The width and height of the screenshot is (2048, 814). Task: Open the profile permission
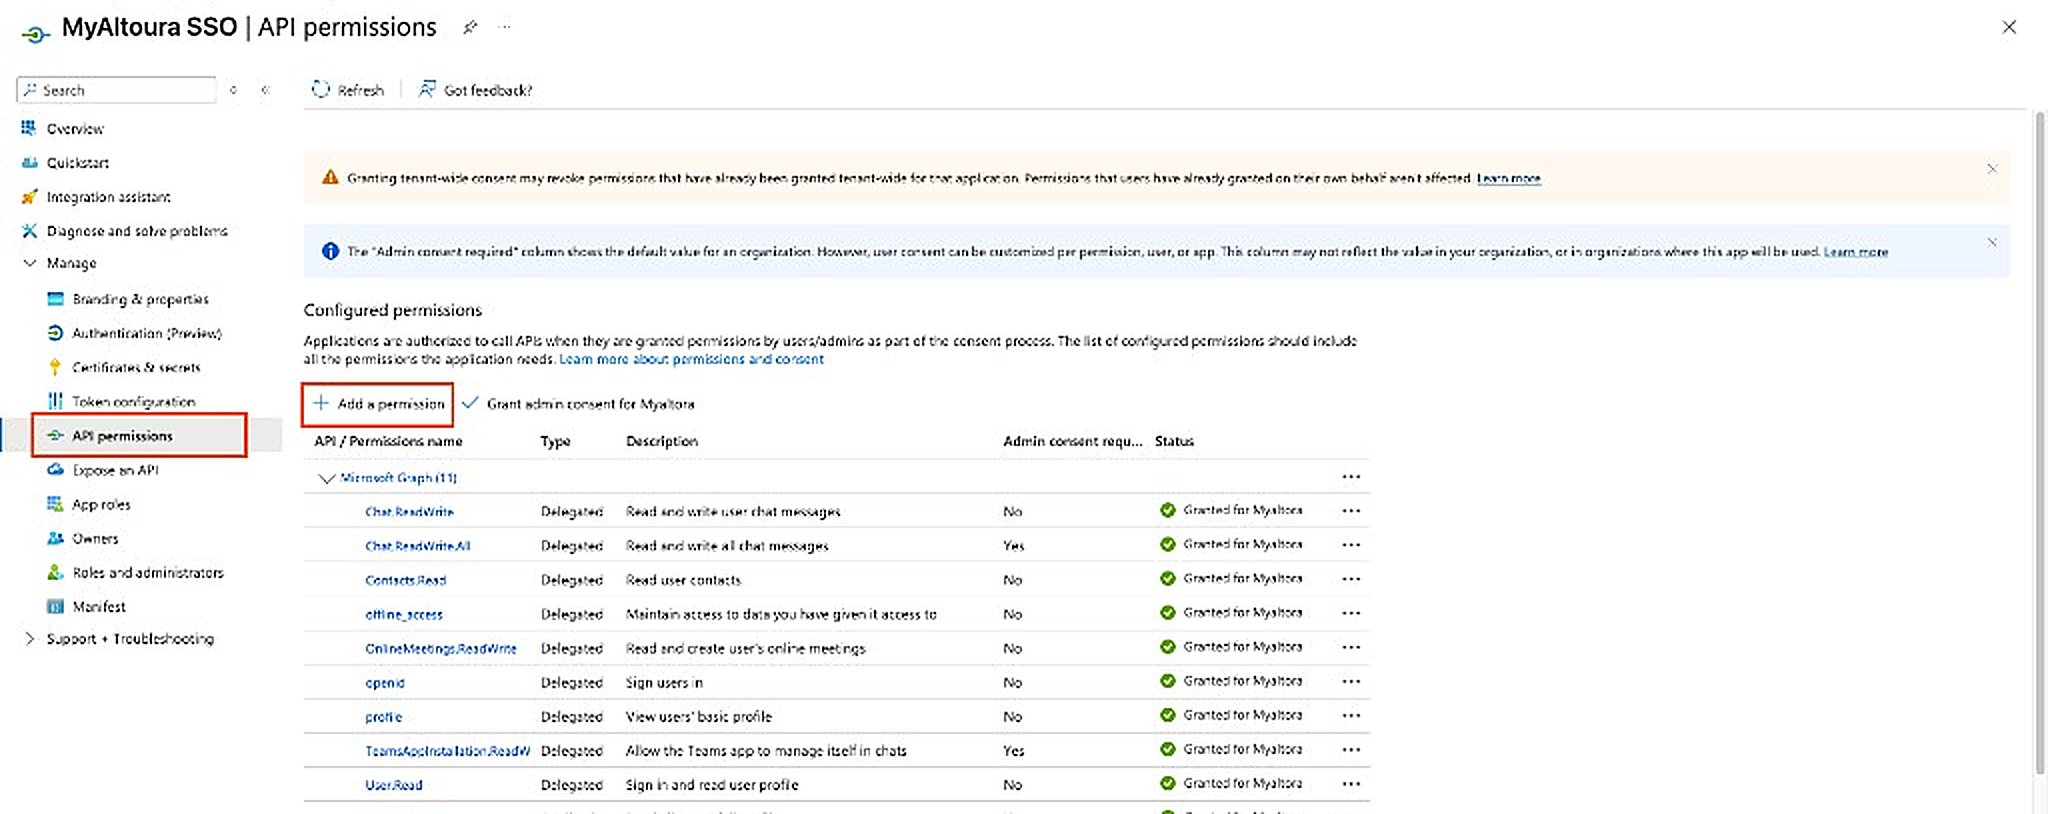[x=383, y=717]
